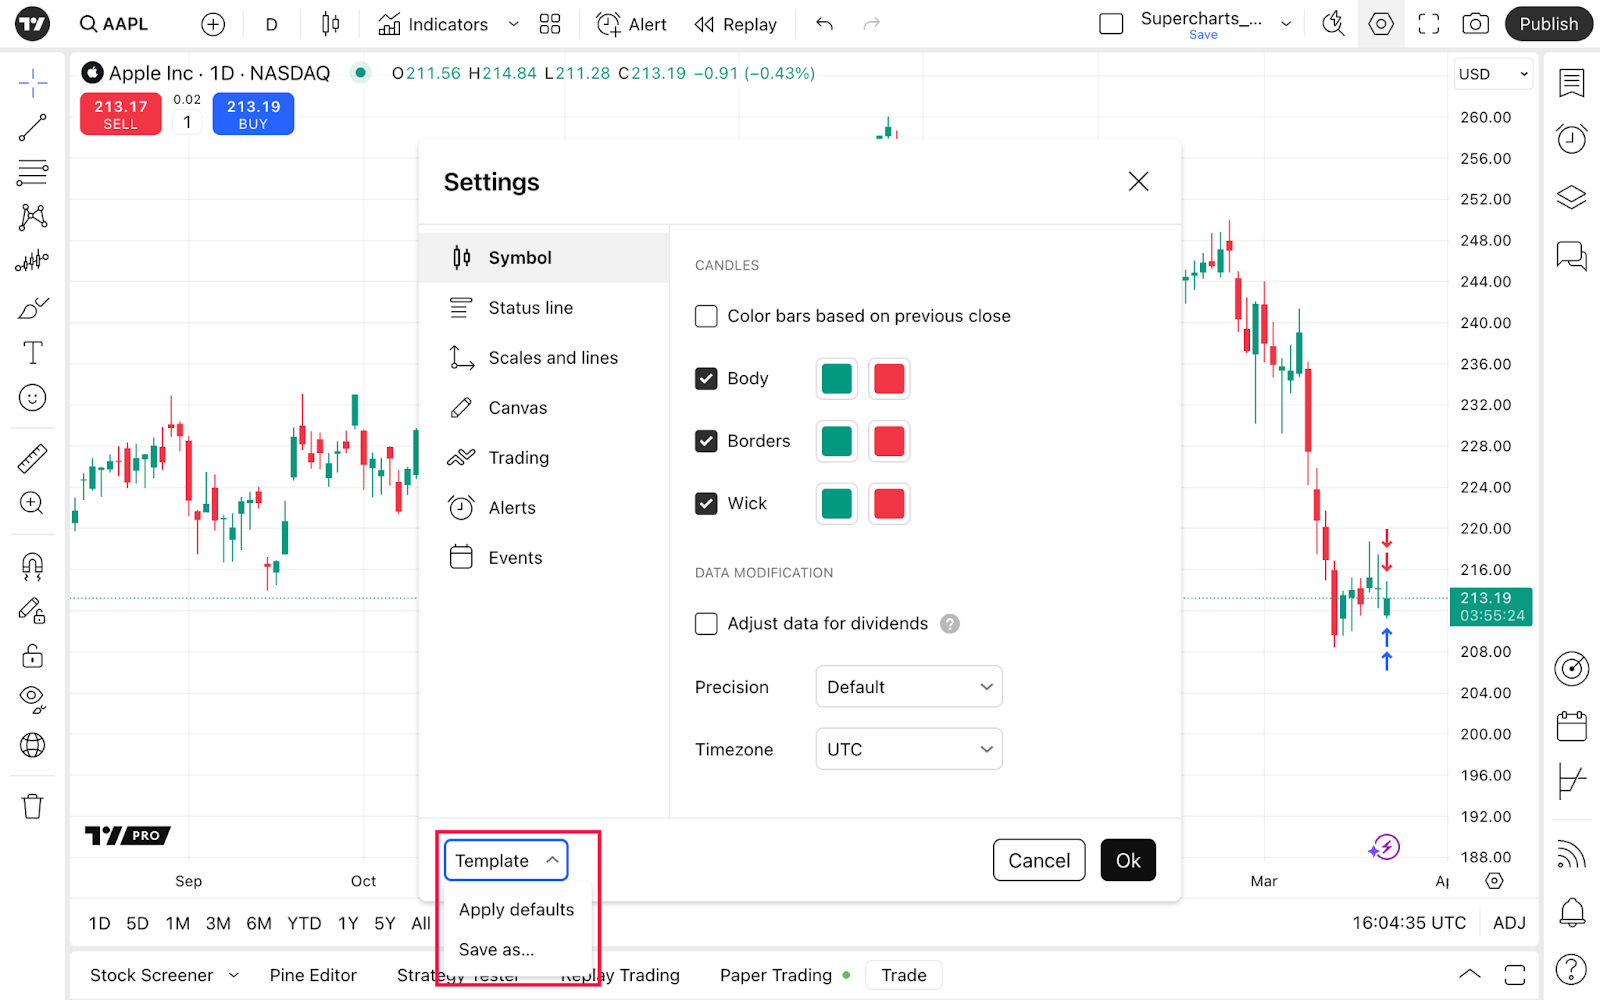
Task: Open the Canvas settings tab
Action: click(x=544, y=408)
